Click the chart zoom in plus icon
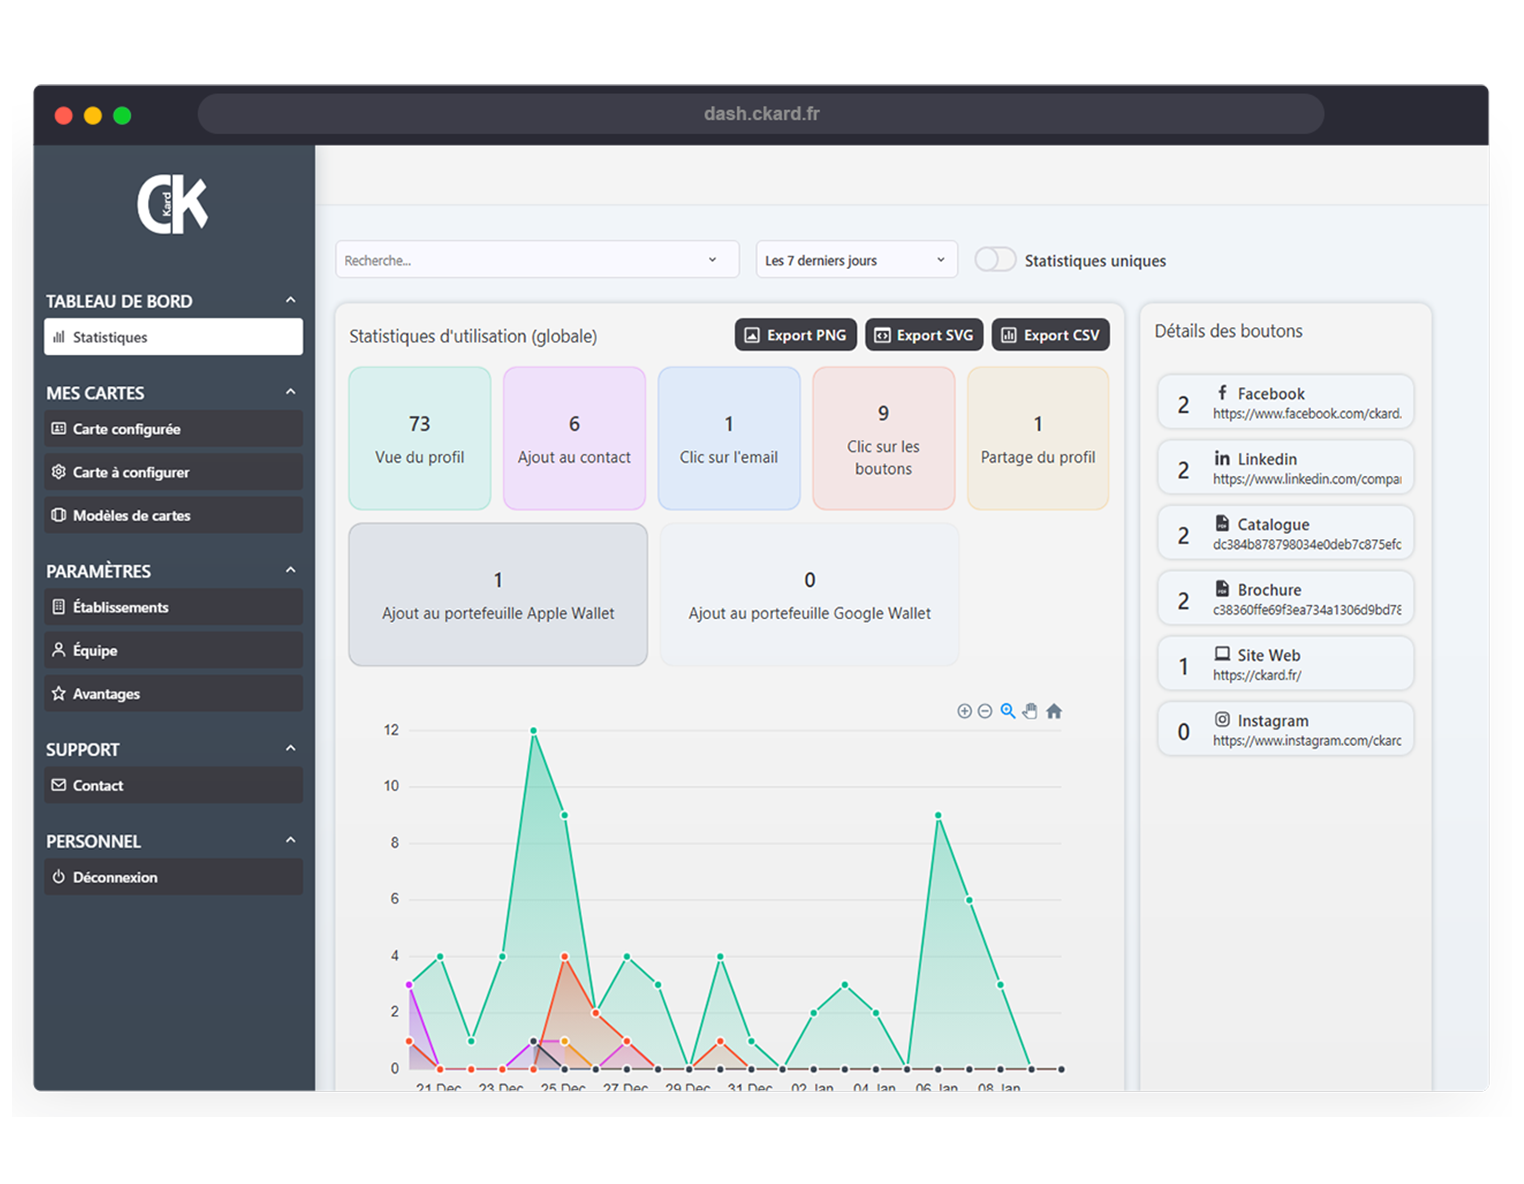The image size is (1524, 1184). [964, 711]
